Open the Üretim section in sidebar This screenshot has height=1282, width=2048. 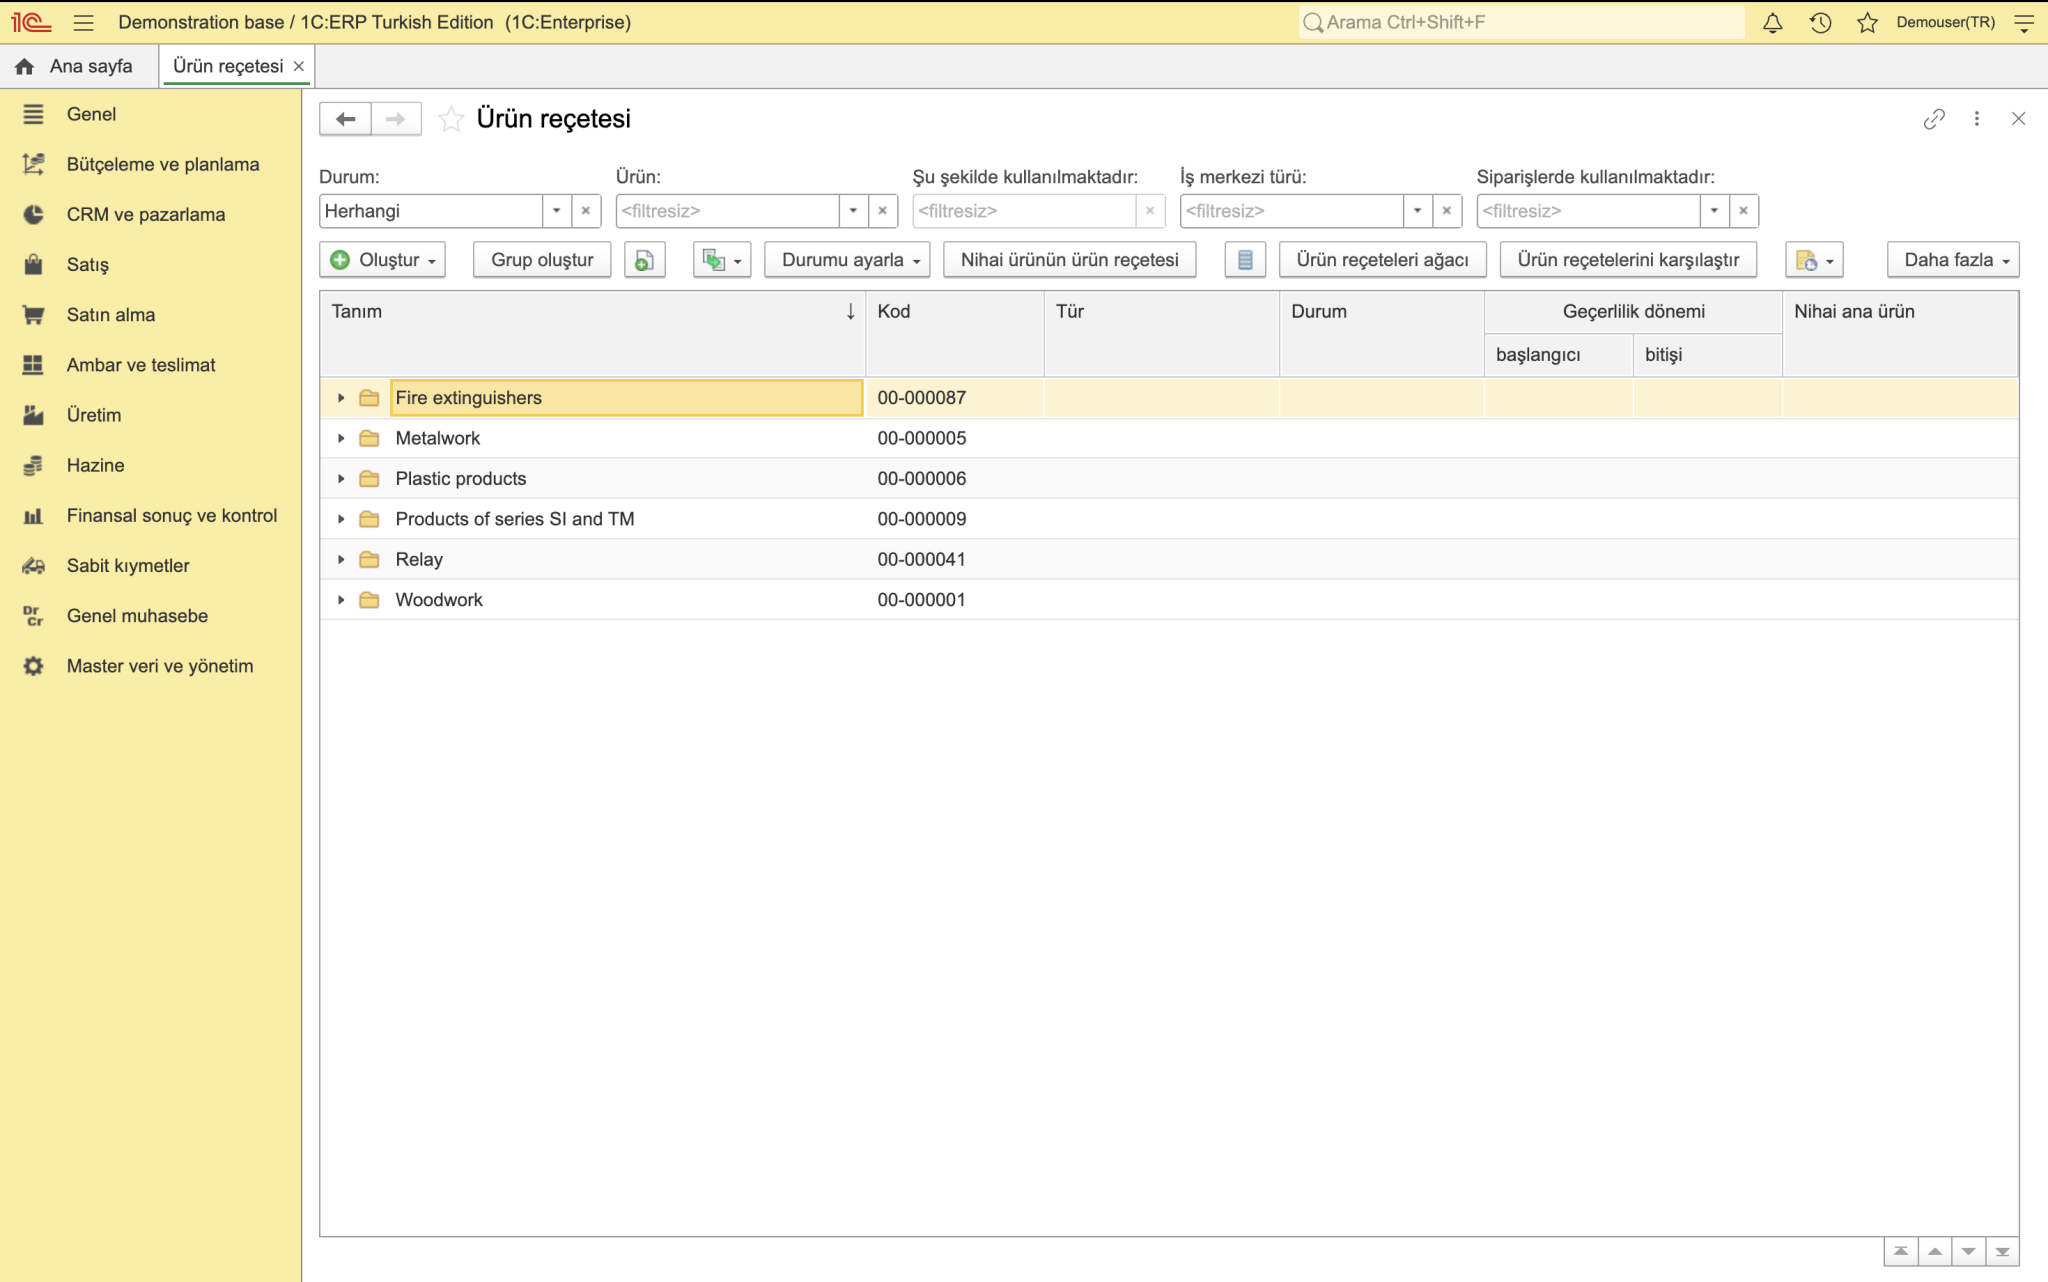(94, 415)
